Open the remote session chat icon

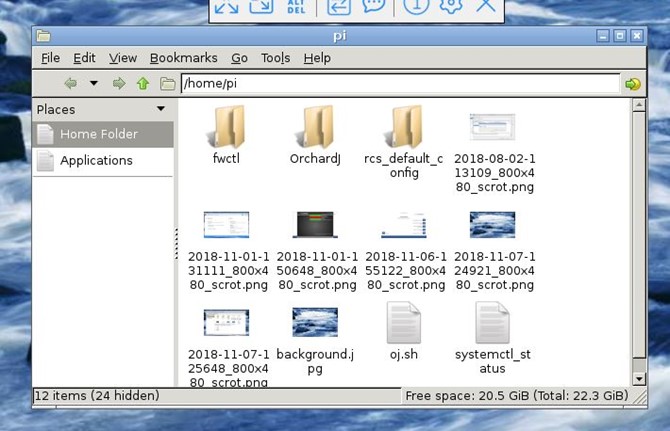[x=373, y=6]
